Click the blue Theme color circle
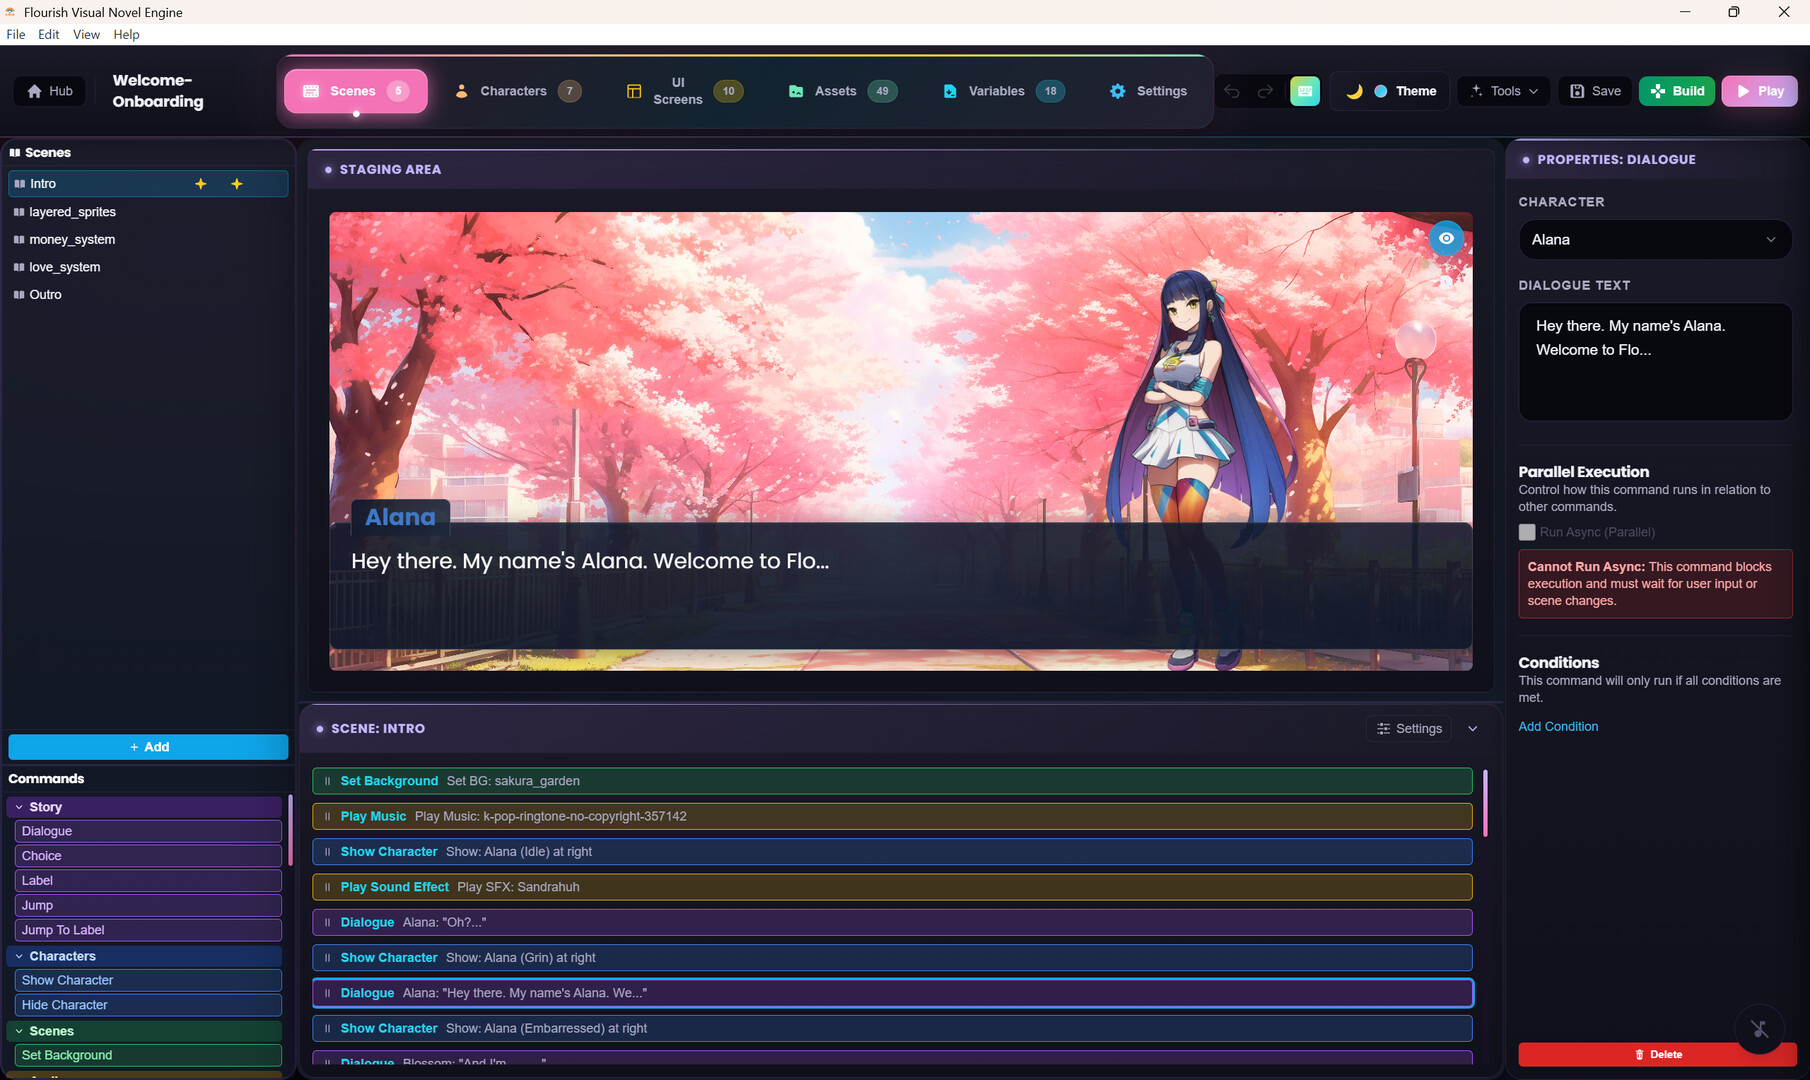The width and height of the screenshot is (1810, 1080). pos(1381,91)
